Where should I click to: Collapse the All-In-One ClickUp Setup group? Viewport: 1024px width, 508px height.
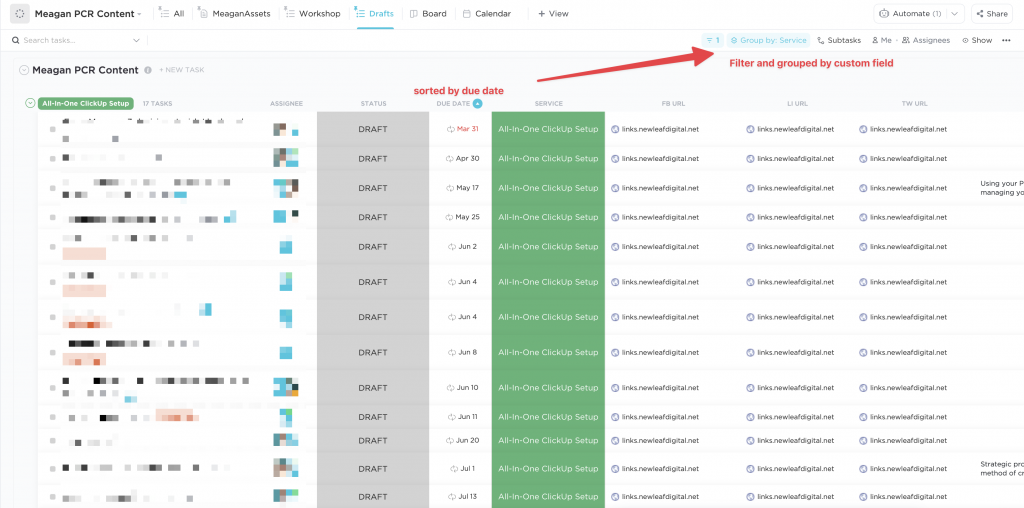[x=29, y=103]
